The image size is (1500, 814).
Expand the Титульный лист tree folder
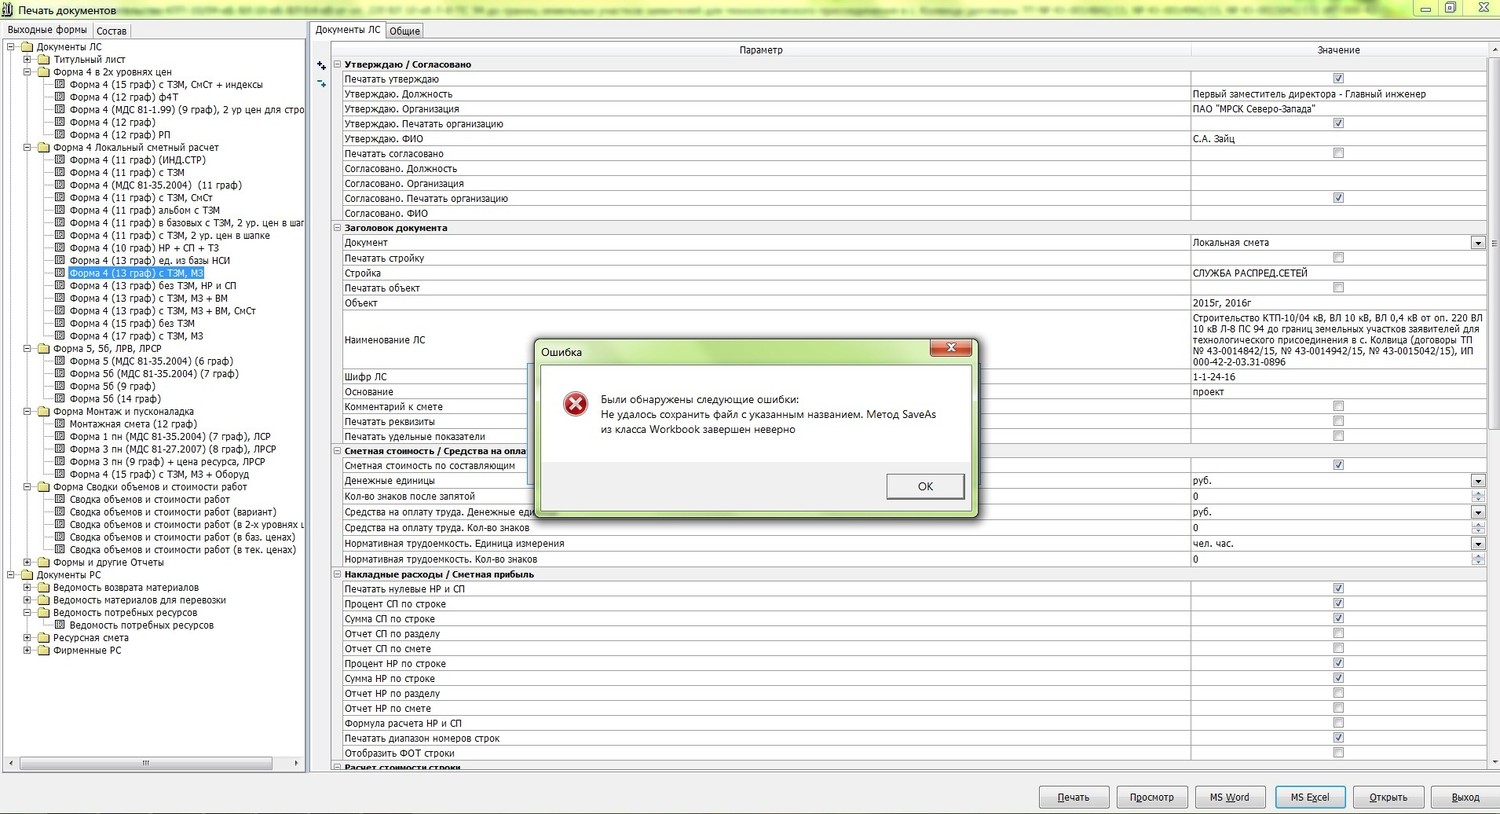(x=28, y=60)
